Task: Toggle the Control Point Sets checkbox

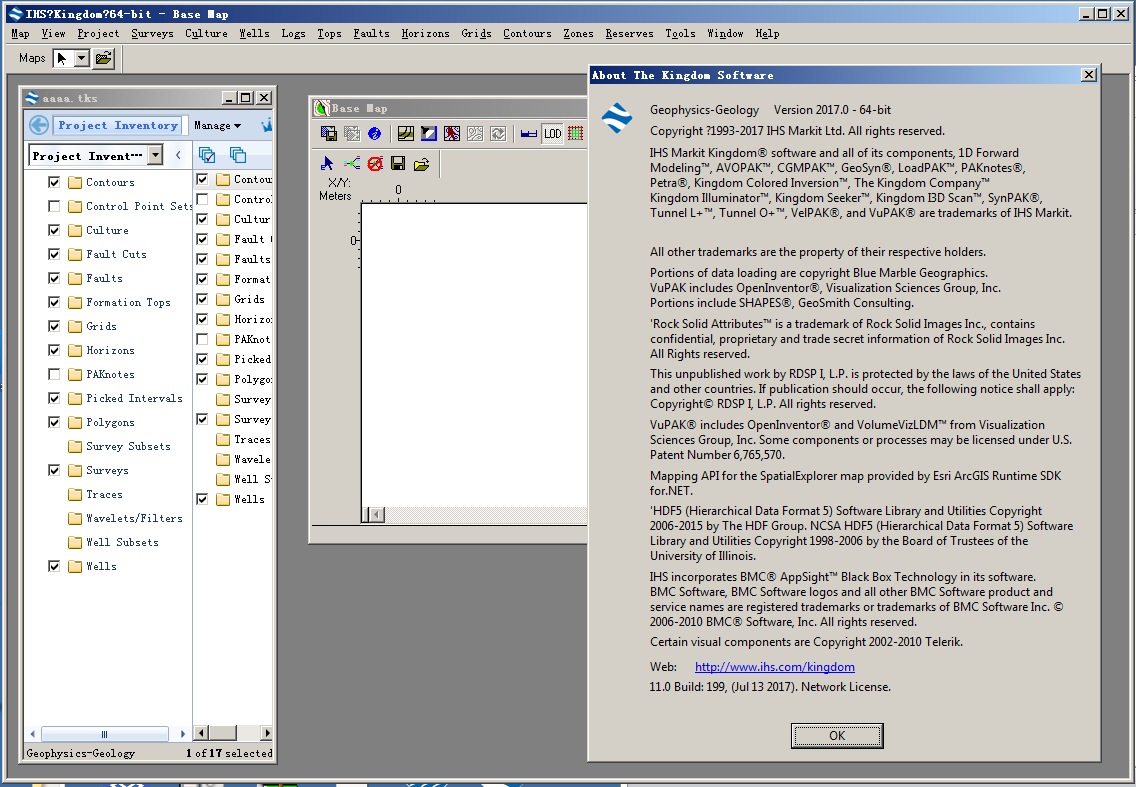Action: point(54,207)
